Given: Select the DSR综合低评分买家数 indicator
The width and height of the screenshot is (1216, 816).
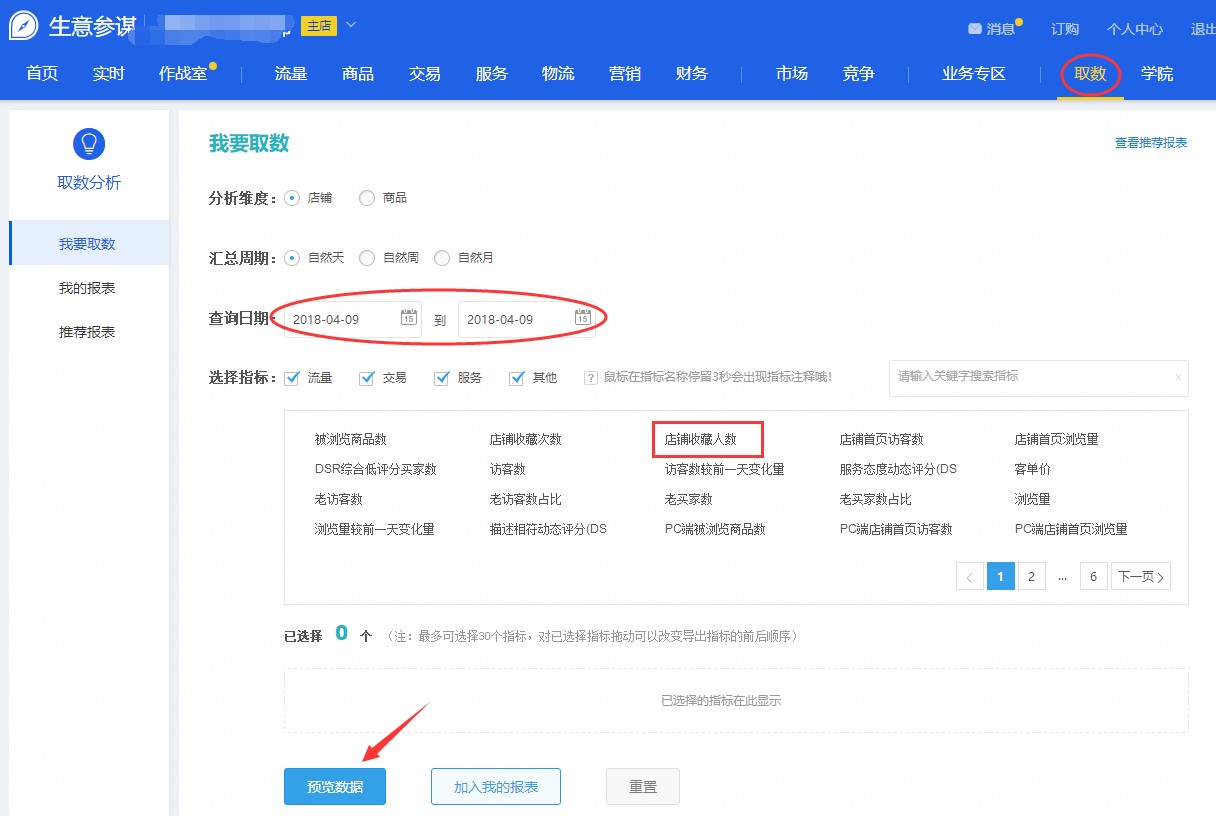Looking at the screenshot, I should point(376,469).
